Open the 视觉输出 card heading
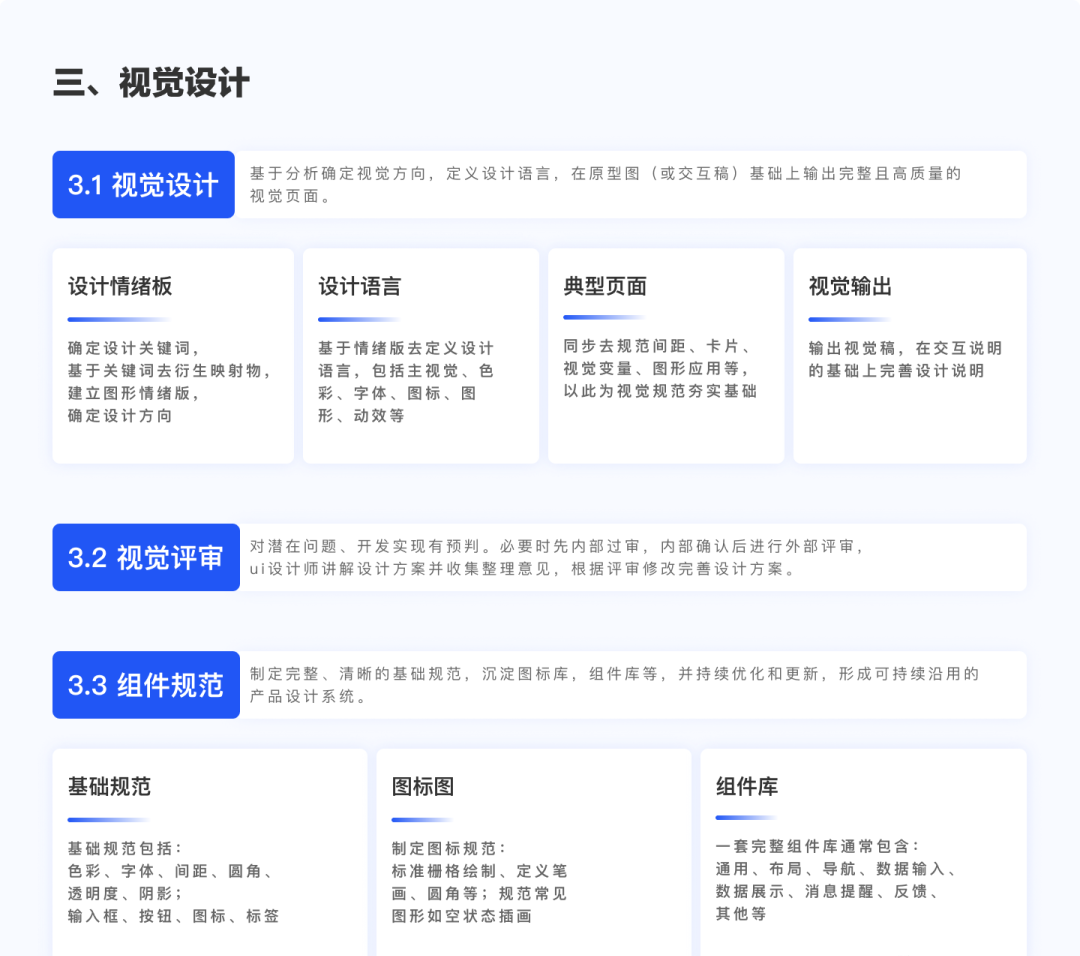Viewport: 1080px width, 956px height. (x=850, y=287)
